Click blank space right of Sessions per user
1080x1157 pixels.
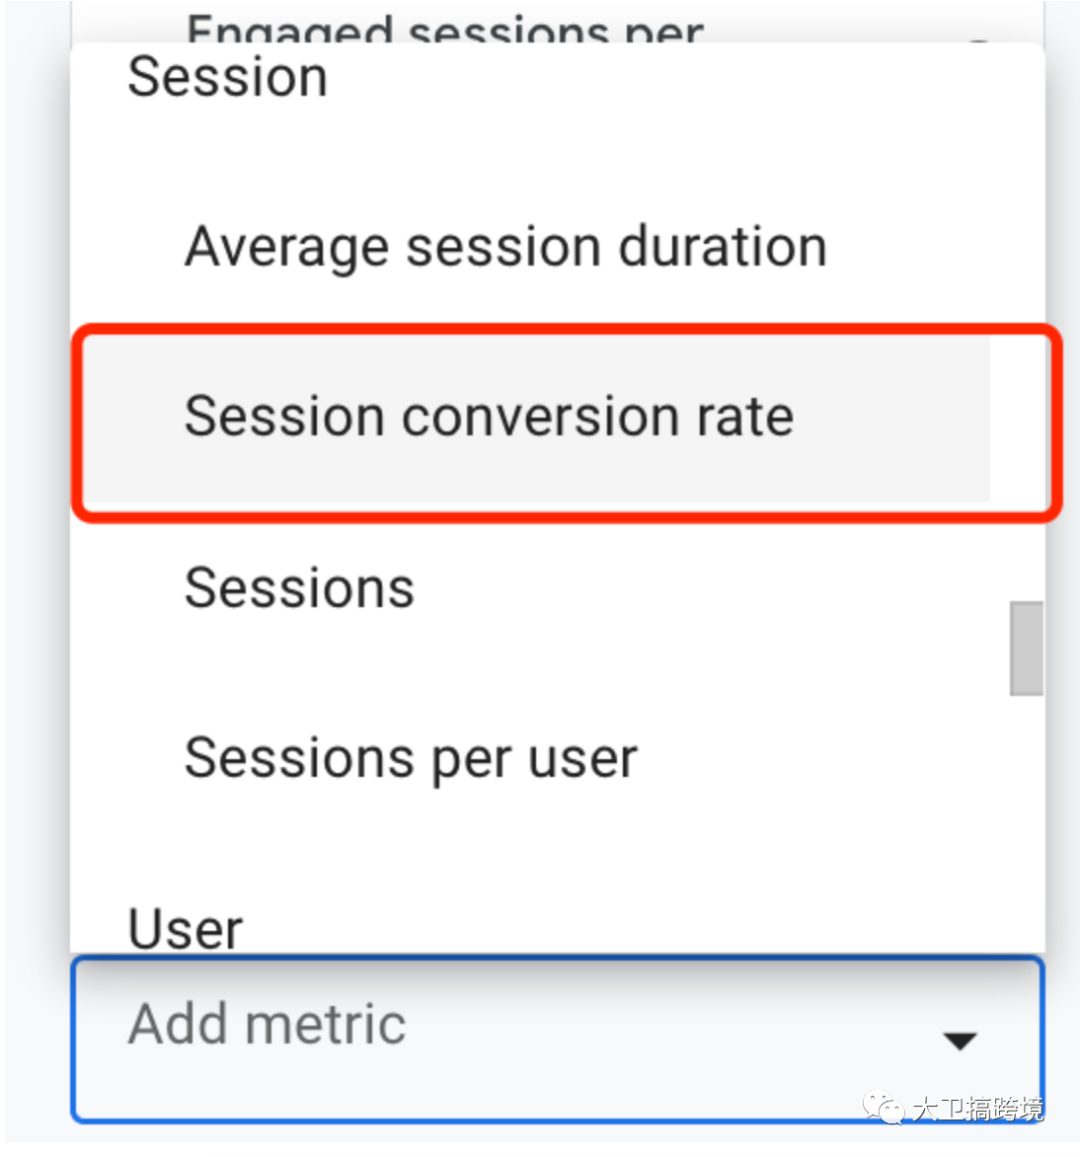click(x=820, y=758)
